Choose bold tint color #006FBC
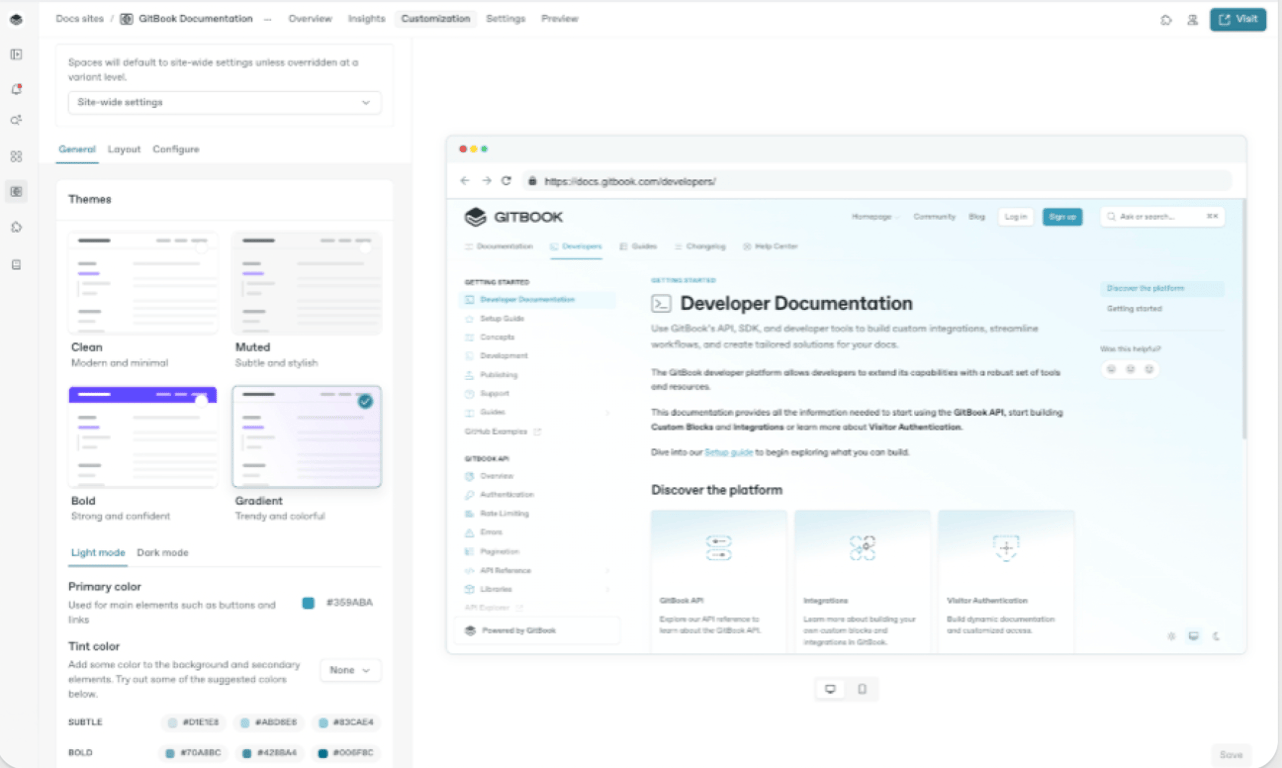This screenshot has width=1282, height=768. click(x=346, y=753)
